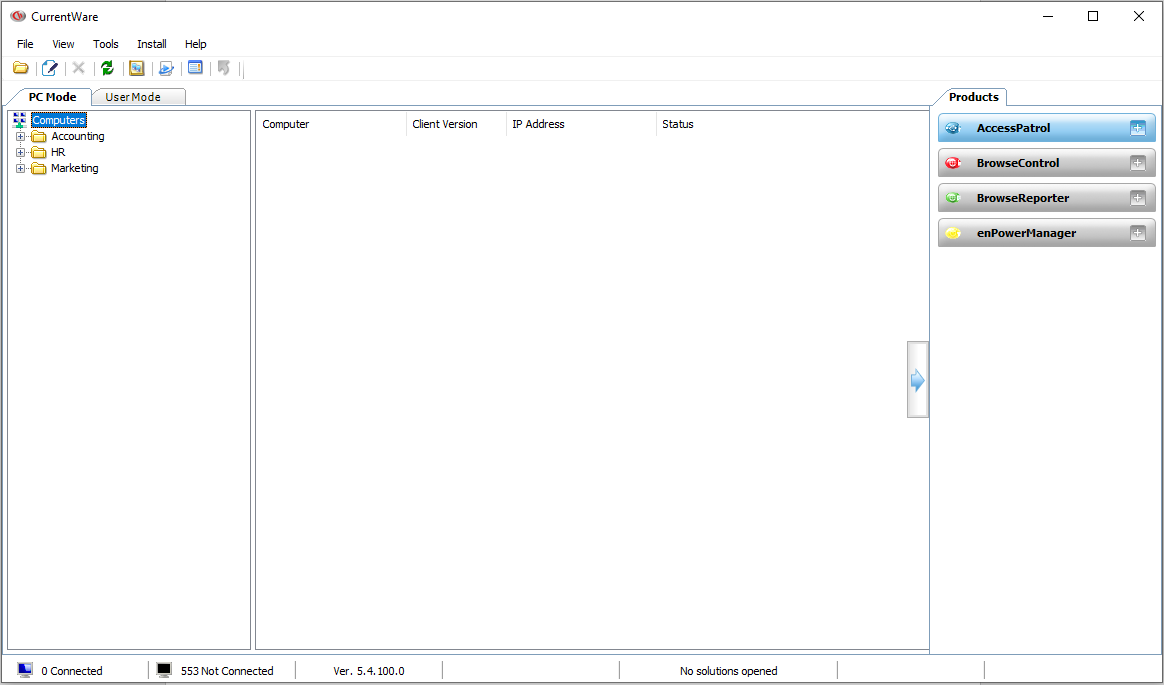
Task: Click the AccessPatrol product button label
Action: pos(1013,128)
